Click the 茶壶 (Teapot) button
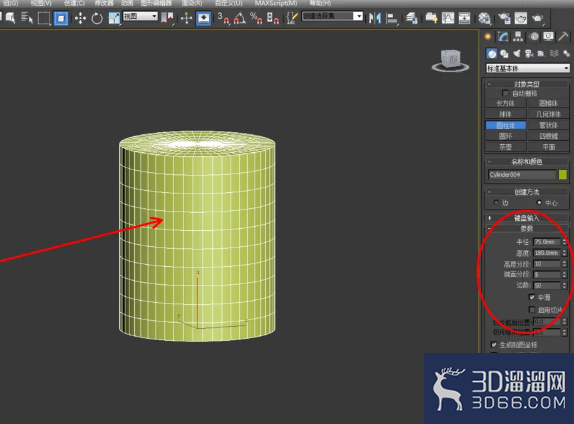Image resolution: width=574 pixels, height=424 pixels. pos(506,147)
